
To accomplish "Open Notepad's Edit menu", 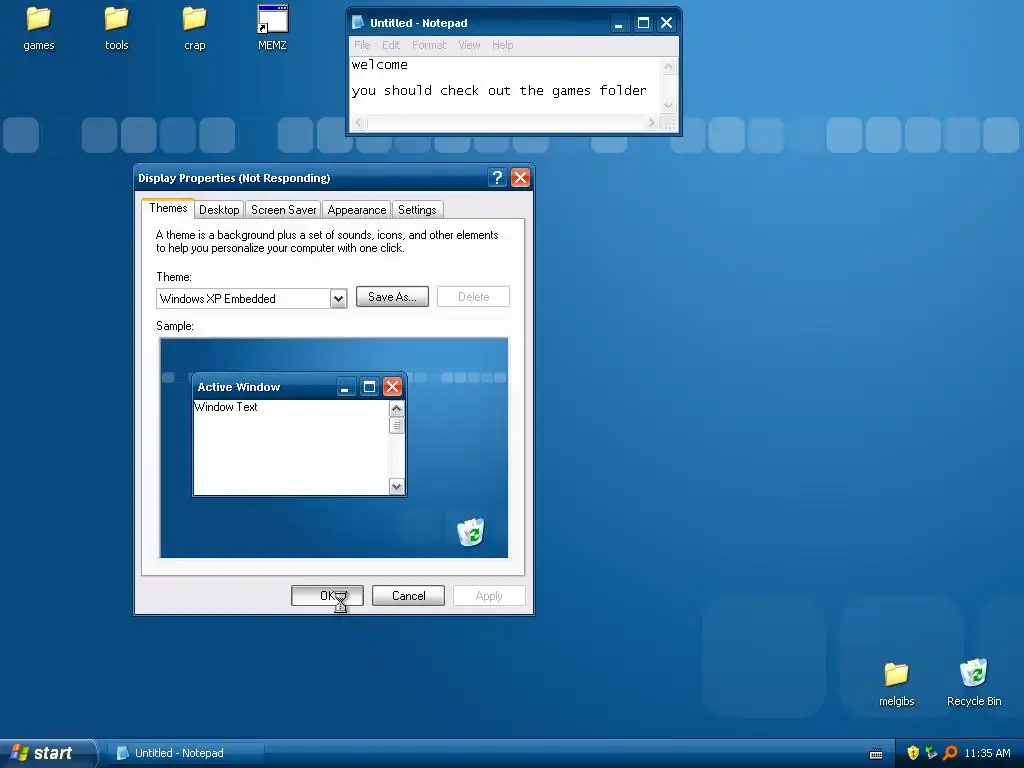I will pos(391,45).
